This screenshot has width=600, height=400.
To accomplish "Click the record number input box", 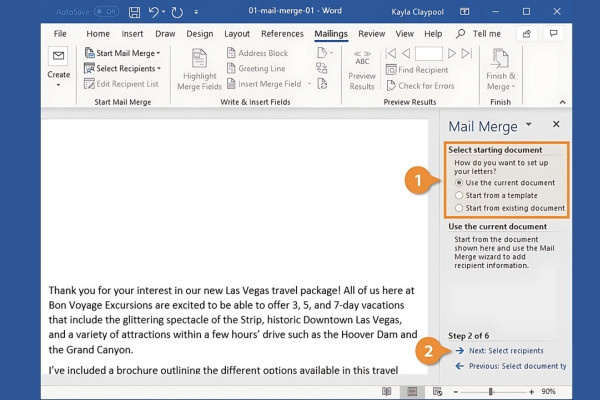I will (x=429, y=54).
